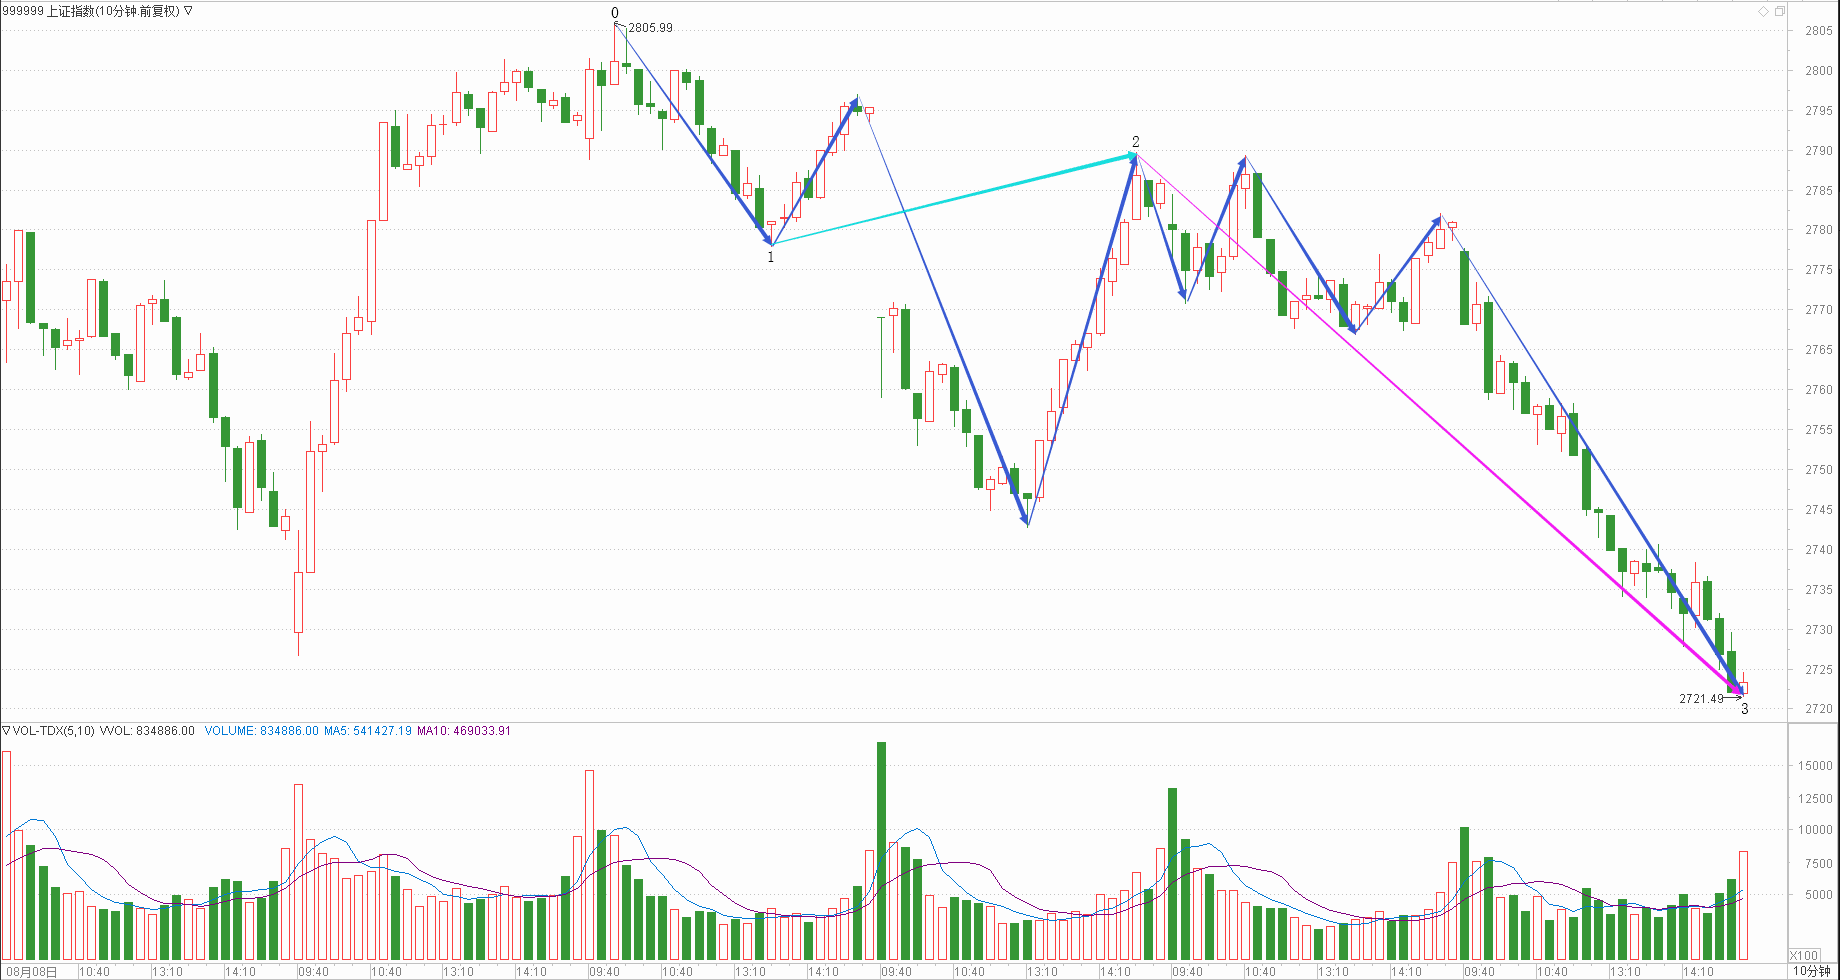
Task: Click the X100 volume multiplier box
Action: pos(1803,955)
